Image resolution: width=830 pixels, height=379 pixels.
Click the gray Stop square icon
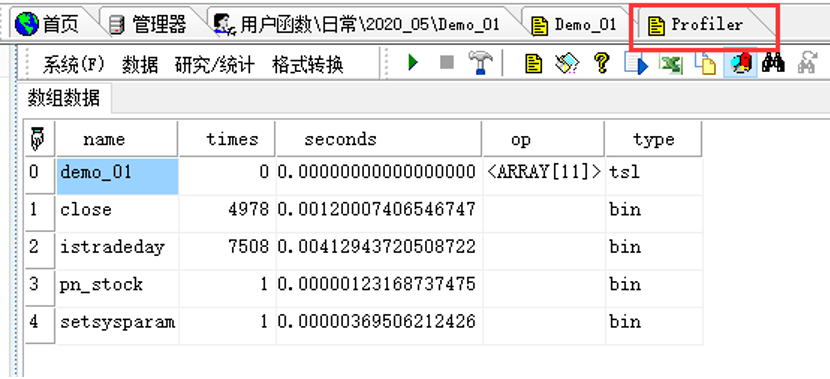[x=447, y=63]
